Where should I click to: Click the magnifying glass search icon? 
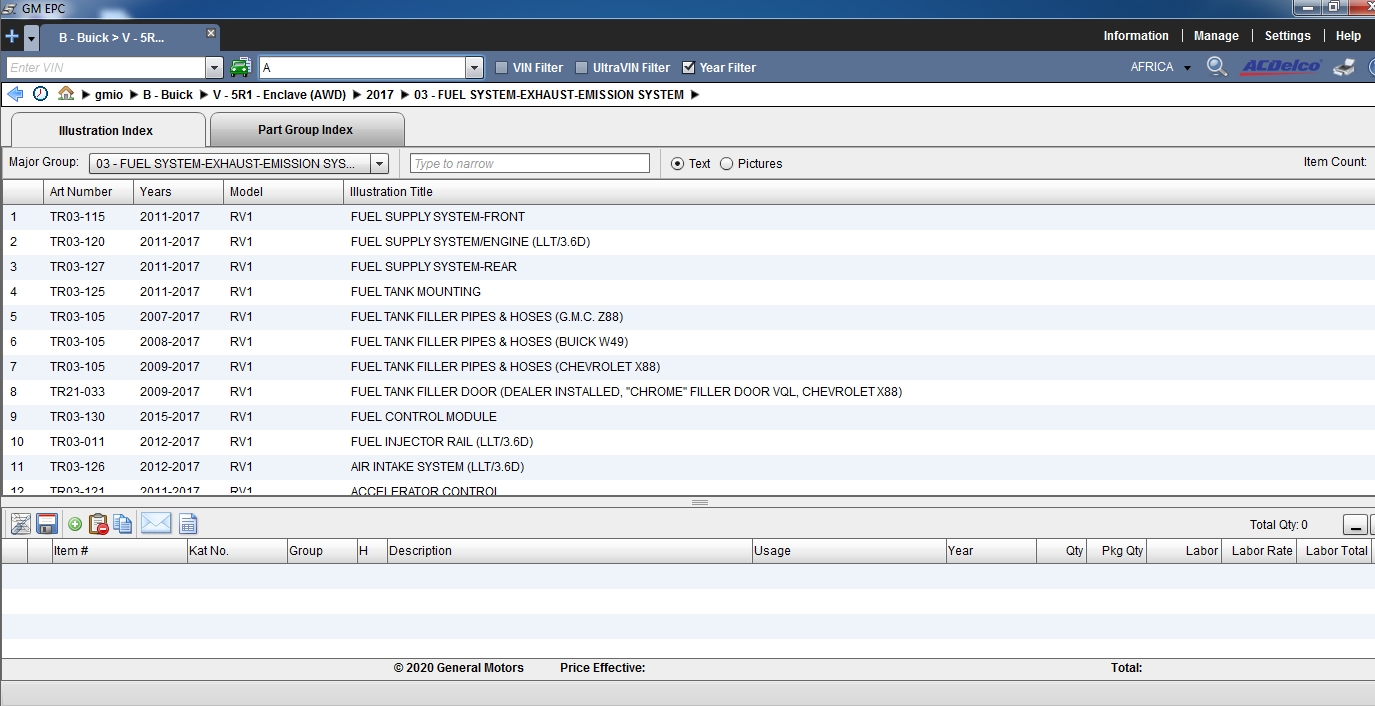pos(1216,67)
